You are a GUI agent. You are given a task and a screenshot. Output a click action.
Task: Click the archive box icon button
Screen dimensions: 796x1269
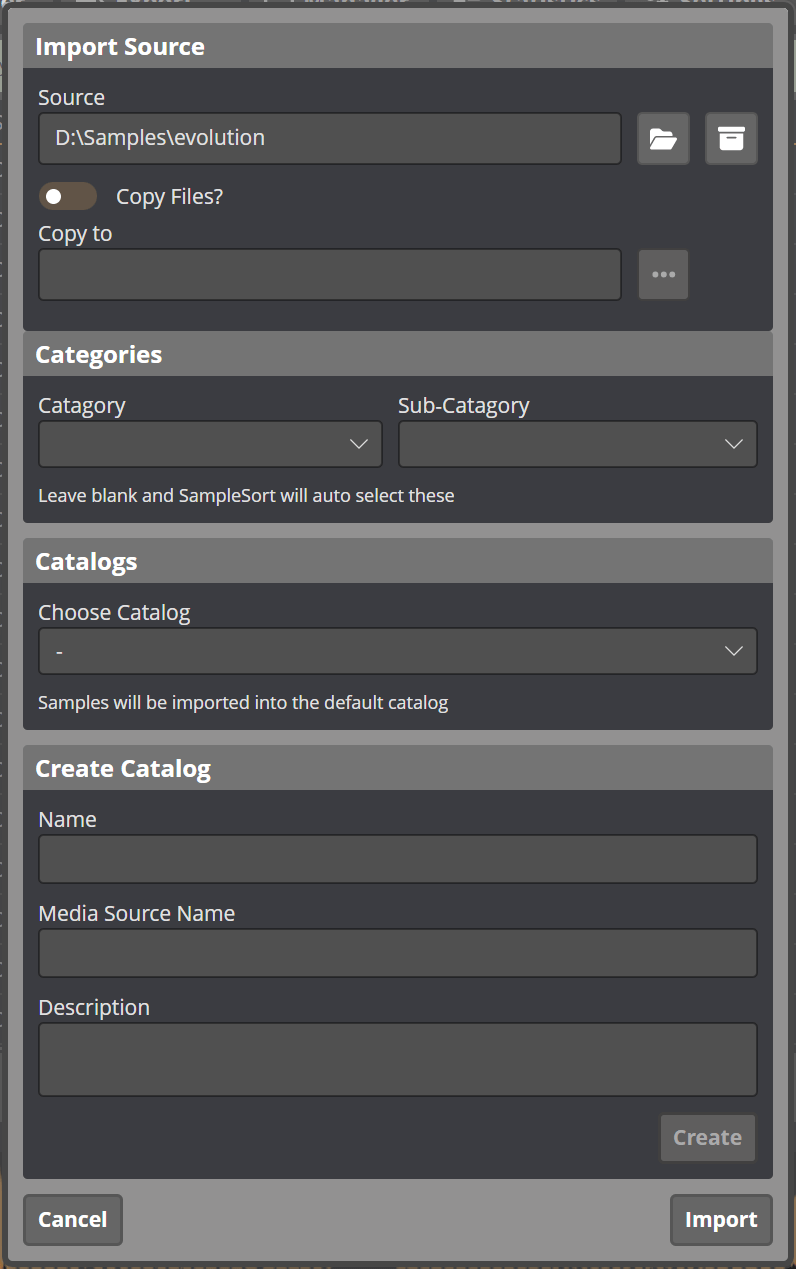[x=731, y=139]
